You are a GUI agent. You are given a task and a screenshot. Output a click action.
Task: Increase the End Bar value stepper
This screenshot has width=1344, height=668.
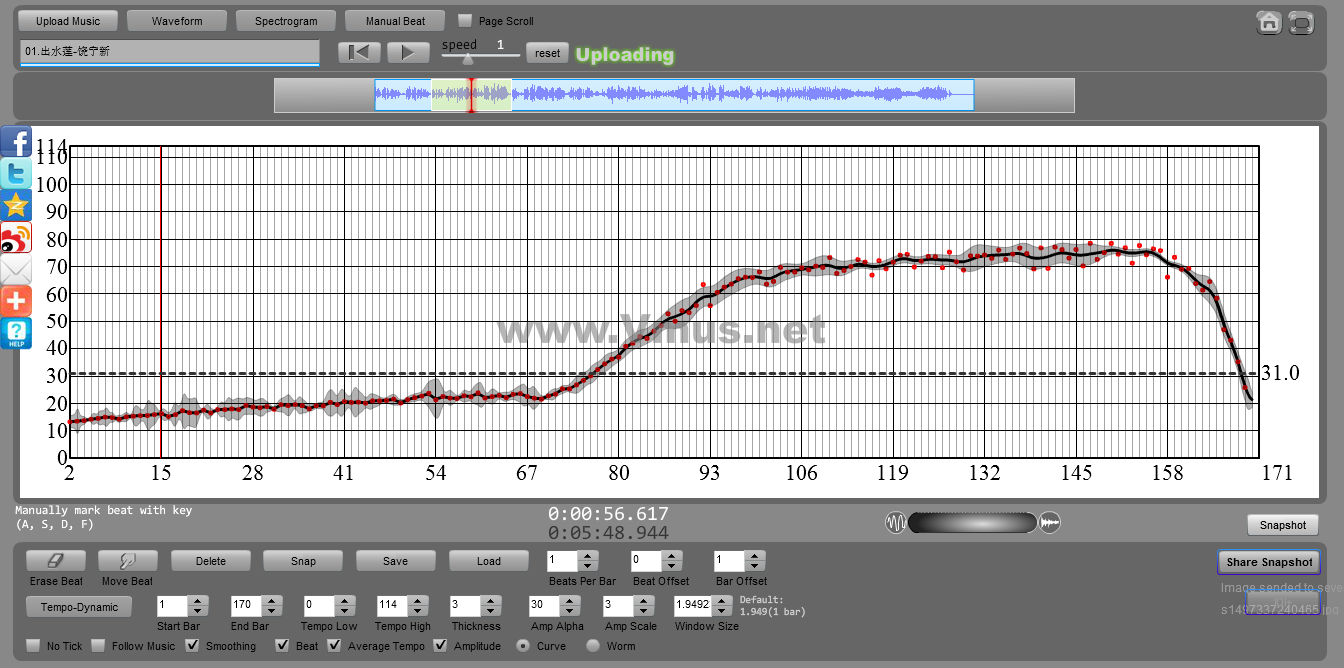[x=271, y=600]
